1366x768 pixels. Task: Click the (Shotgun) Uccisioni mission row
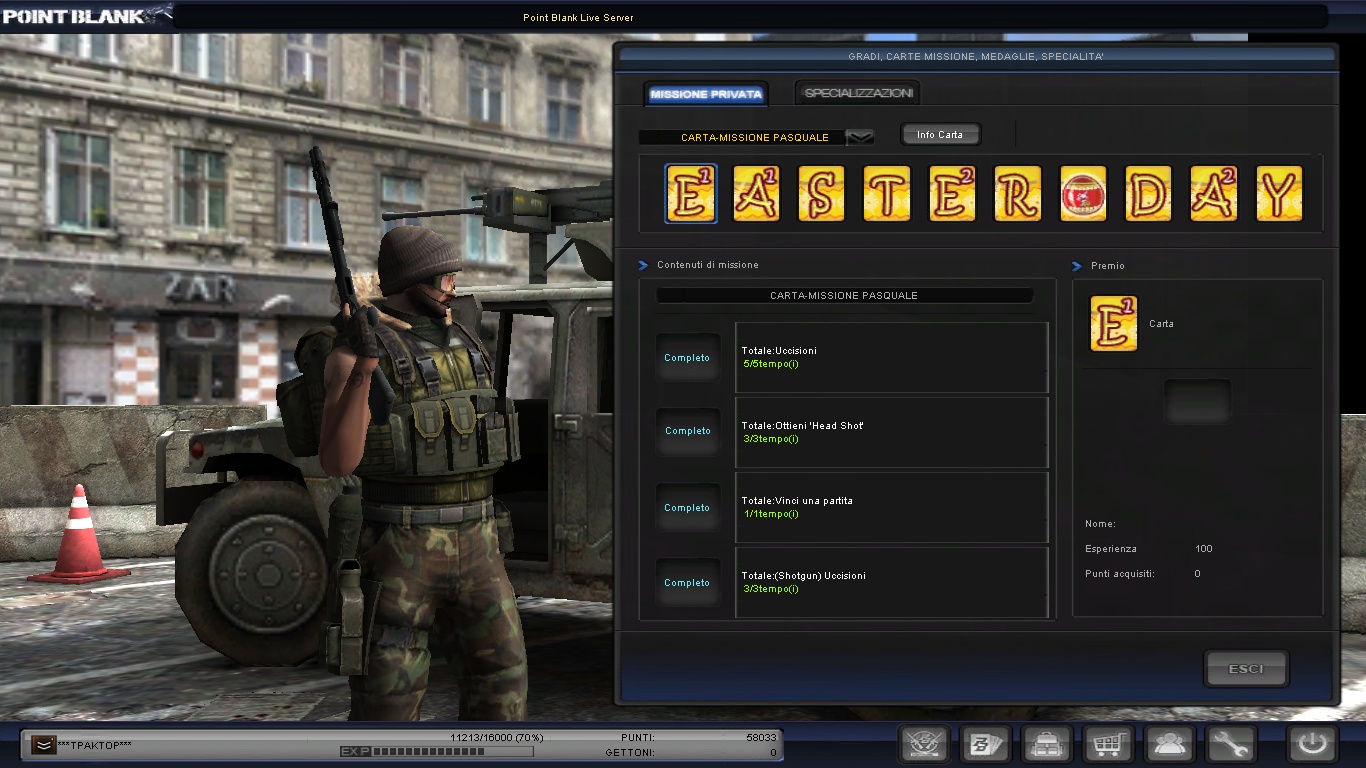pos(892,582)
